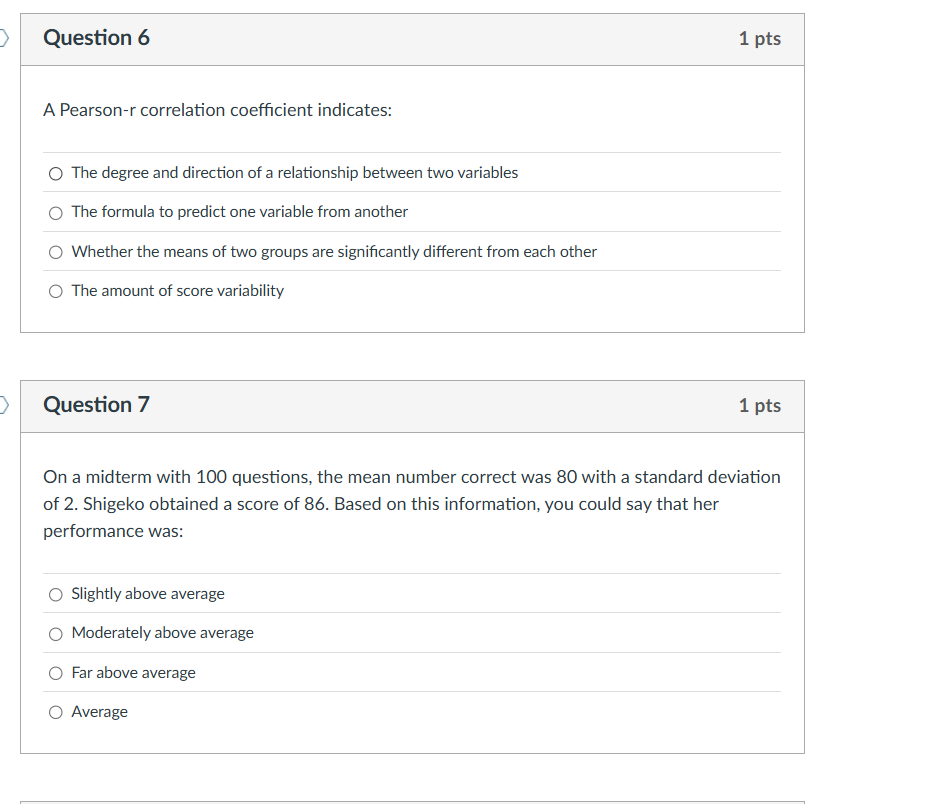The width and height of the screenshot is (935, 804).
Task: Click the "1 pts" label on Question 7
Action: (x=759, y=405)
